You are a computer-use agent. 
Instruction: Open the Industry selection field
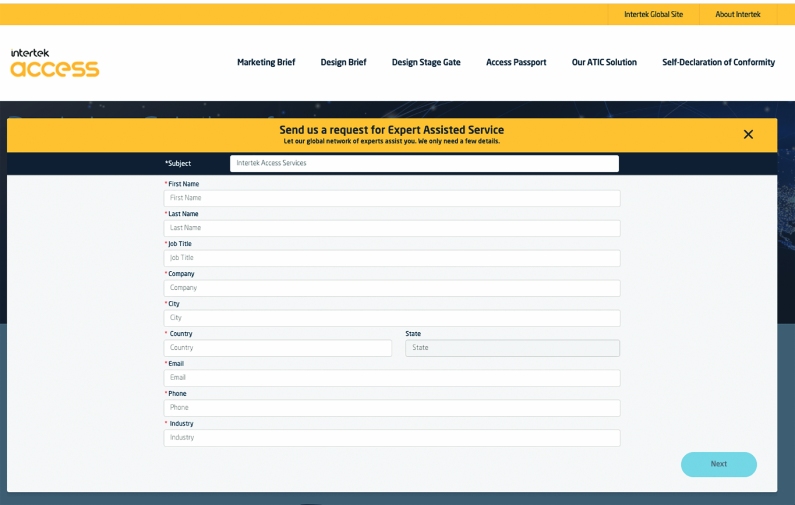tap(392, 438)
